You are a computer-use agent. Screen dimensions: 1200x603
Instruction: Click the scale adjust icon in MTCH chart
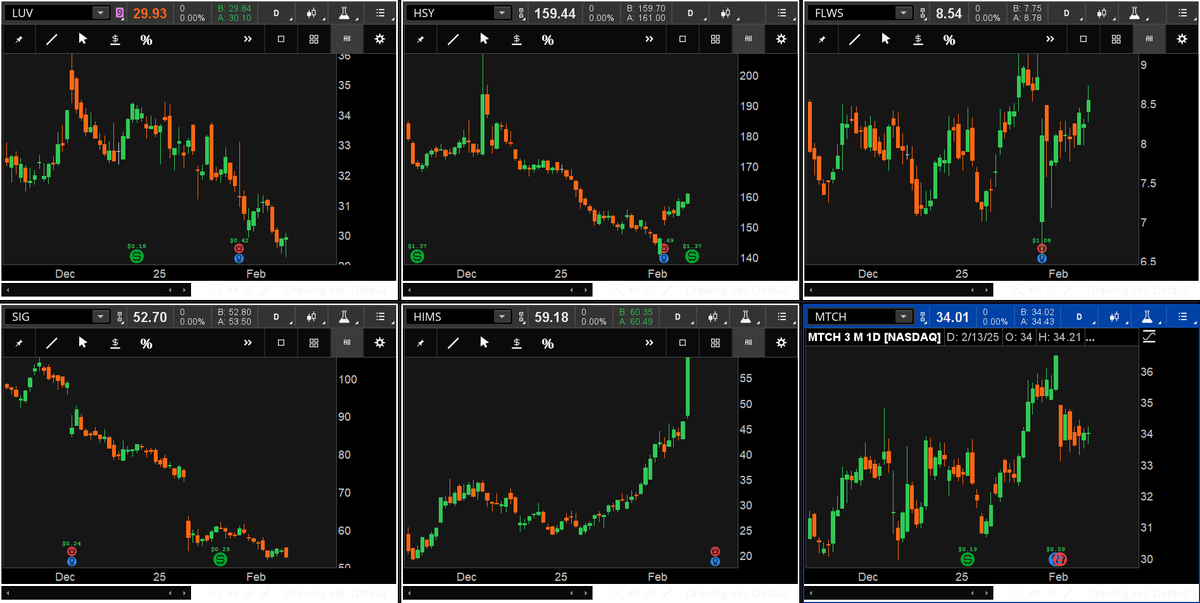(1149, 337)
